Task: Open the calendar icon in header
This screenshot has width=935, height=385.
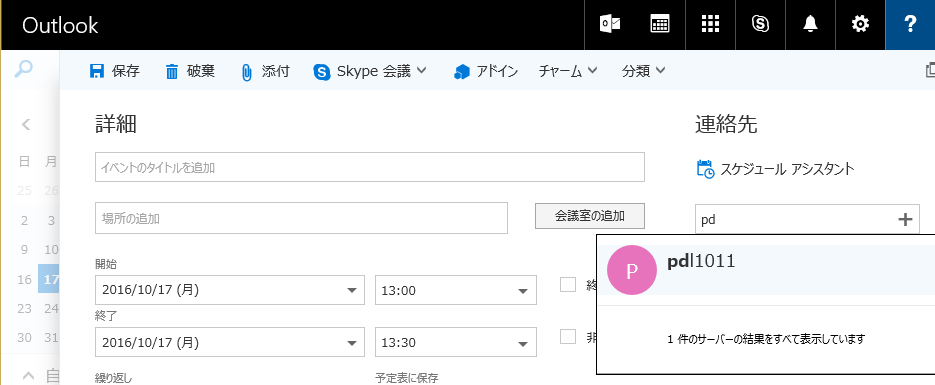Action: coord(660,24)
